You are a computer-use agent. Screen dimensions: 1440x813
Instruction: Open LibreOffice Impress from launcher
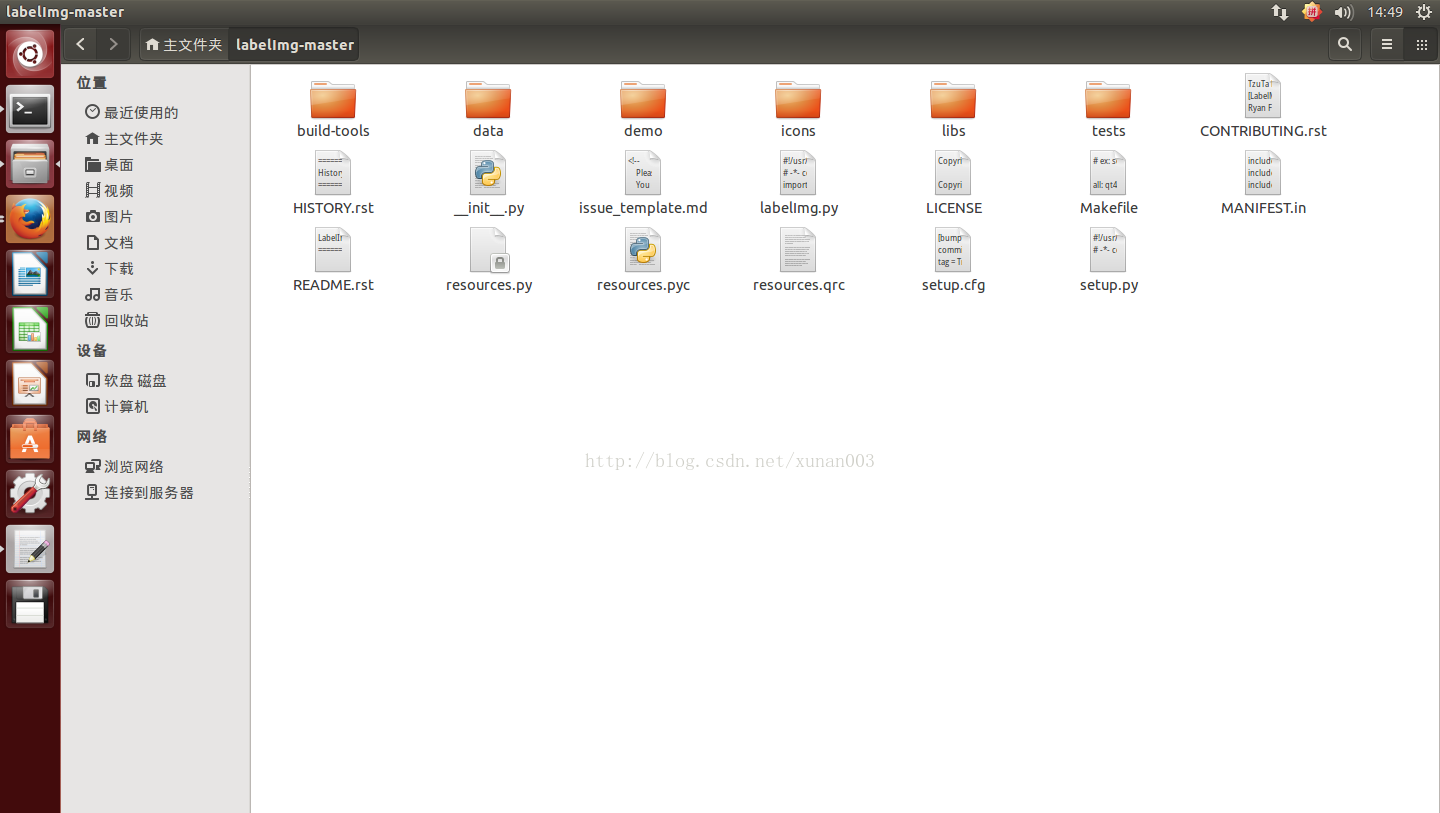[x=30, y=384]
